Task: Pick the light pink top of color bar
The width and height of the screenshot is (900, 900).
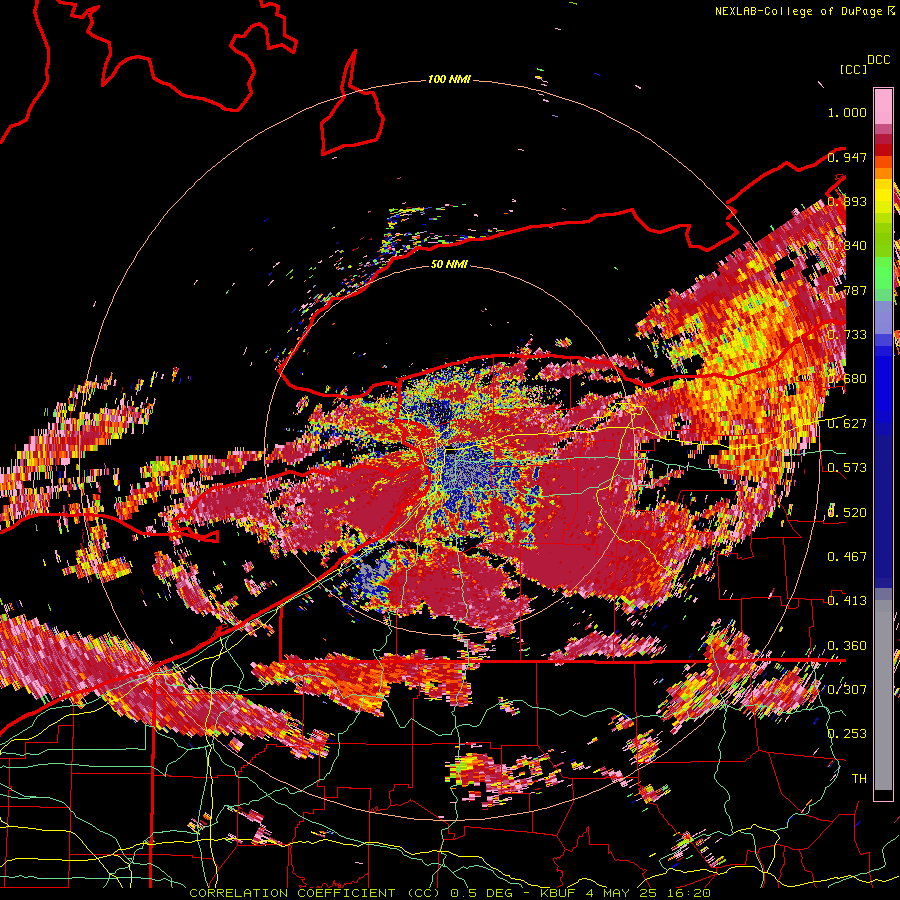Action: [x=883, y=106]
